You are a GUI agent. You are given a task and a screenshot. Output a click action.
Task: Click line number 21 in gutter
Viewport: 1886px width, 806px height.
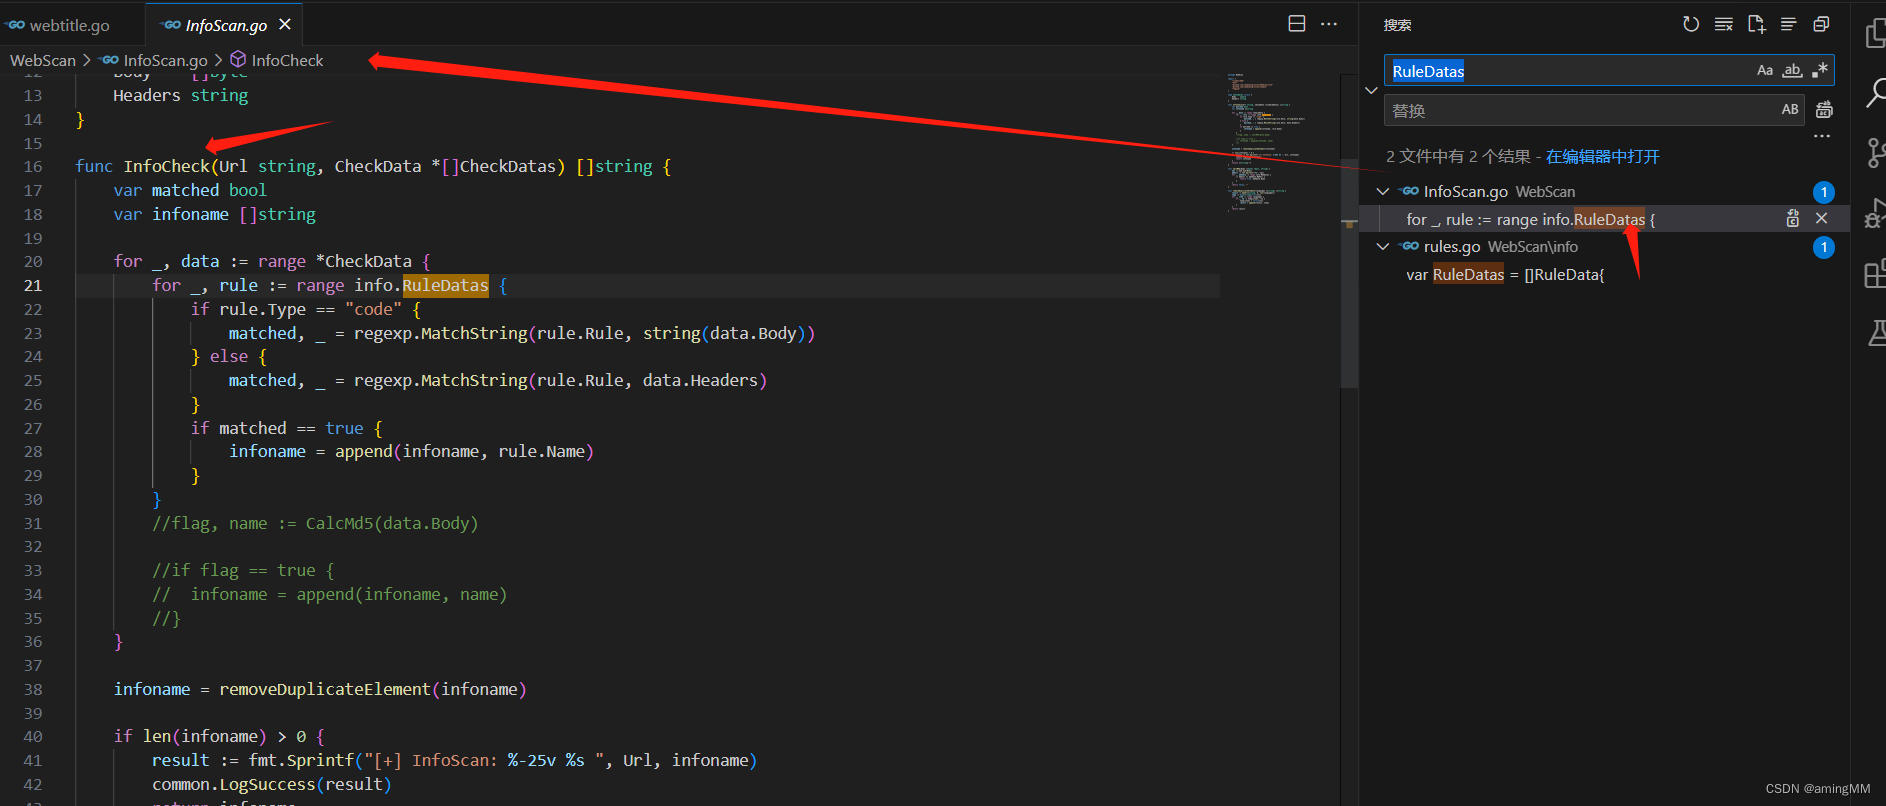[x=33, y=285]
